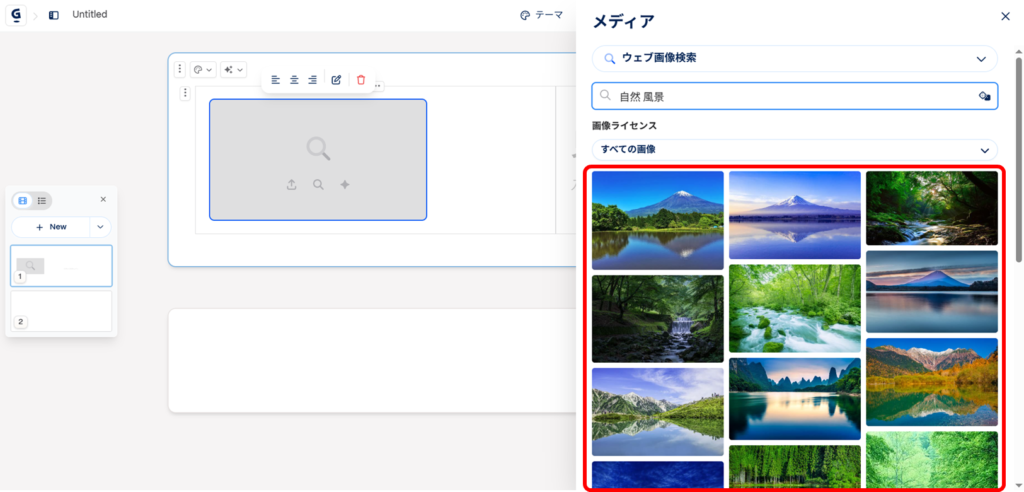1024x492 pixels.
Task: Select the green river rapids image thumbnail
Action: 794,308
